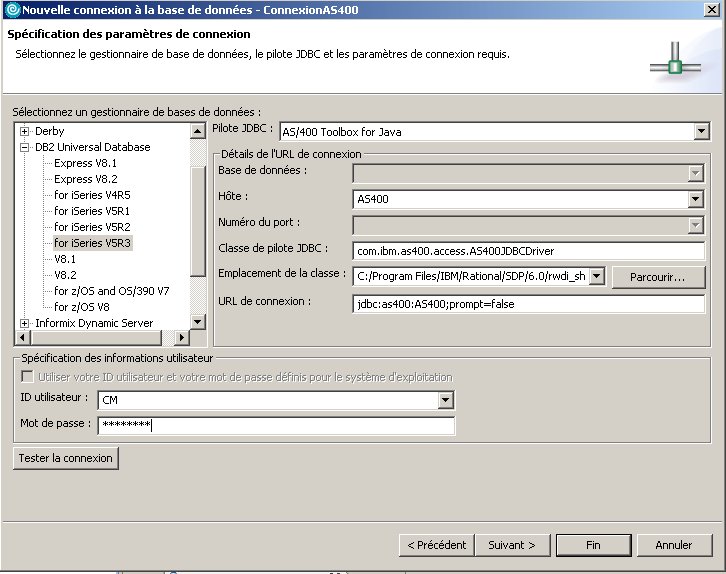Screen dimensions: 726x574
Task: Close the Nouvelle connexion dialog
Action: point(711,10)
